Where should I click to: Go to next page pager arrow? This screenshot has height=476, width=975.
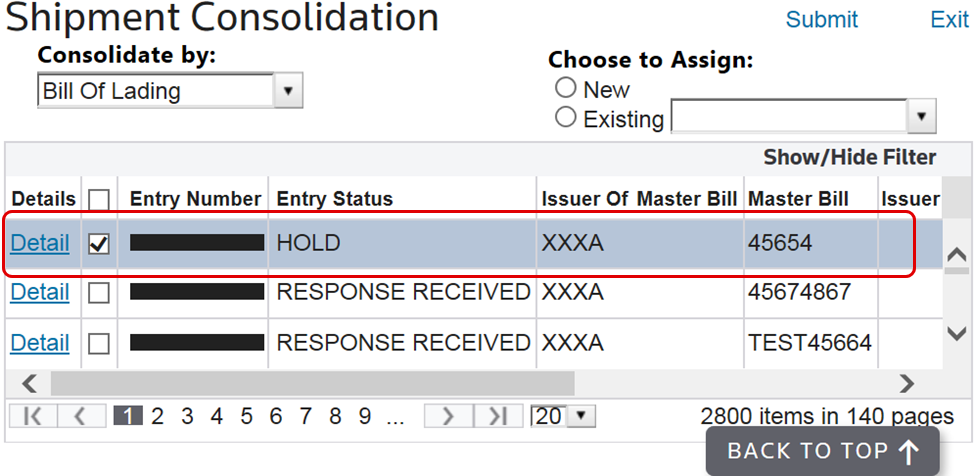(x=448, y=416)
